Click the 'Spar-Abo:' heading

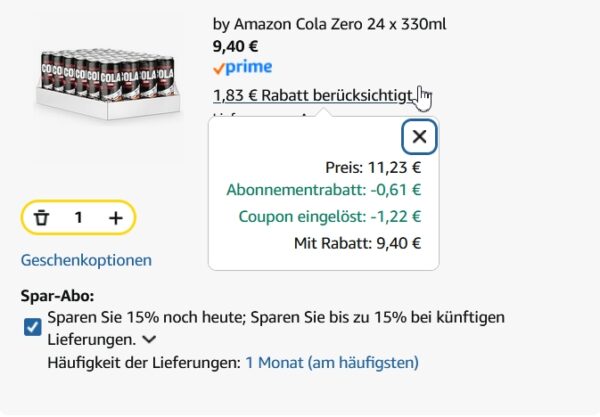[x=57, y=297]
